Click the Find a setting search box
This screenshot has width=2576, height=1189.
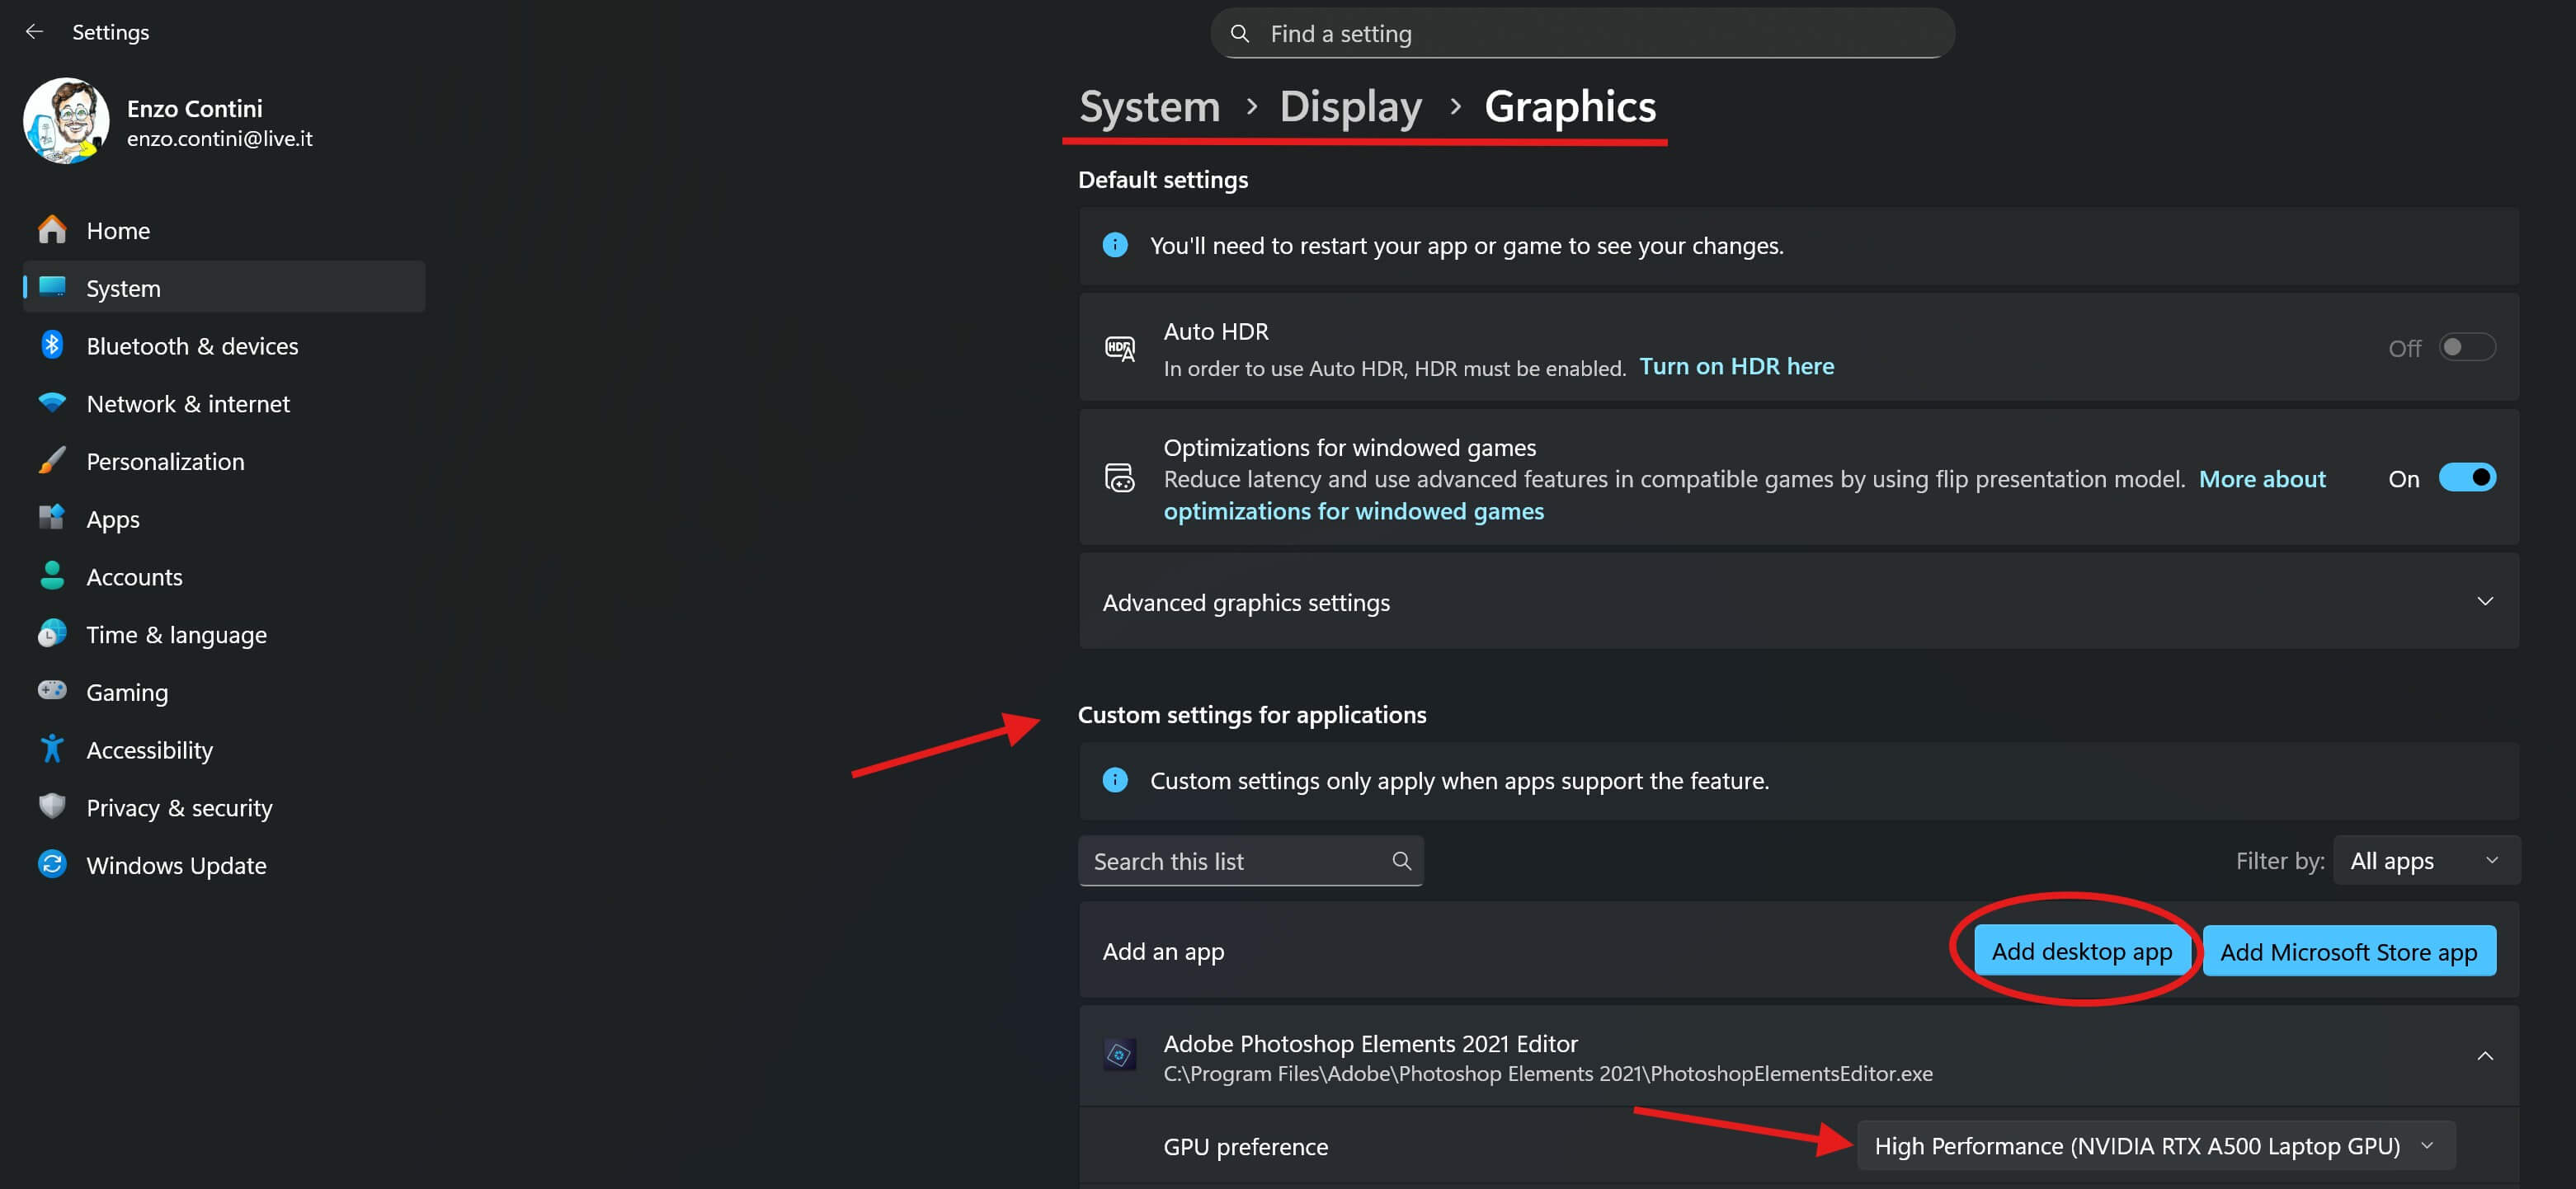(x=1582, y=34)
